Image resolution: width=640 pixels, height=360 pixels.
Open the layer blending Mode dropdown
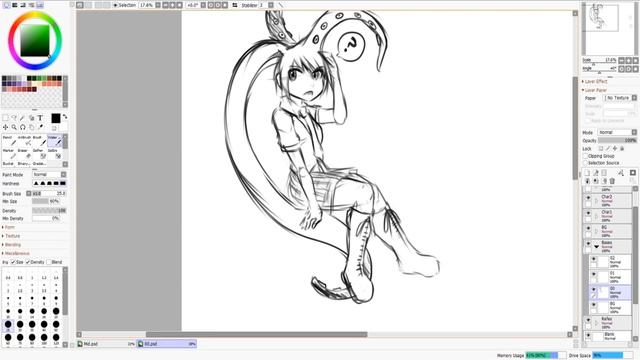[x=618, y=132]
